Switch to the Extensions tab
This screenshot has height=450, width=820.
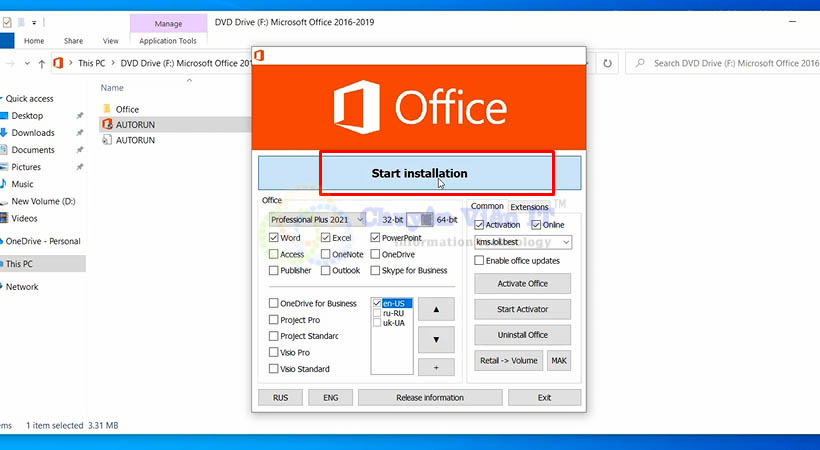click(529, 207)
